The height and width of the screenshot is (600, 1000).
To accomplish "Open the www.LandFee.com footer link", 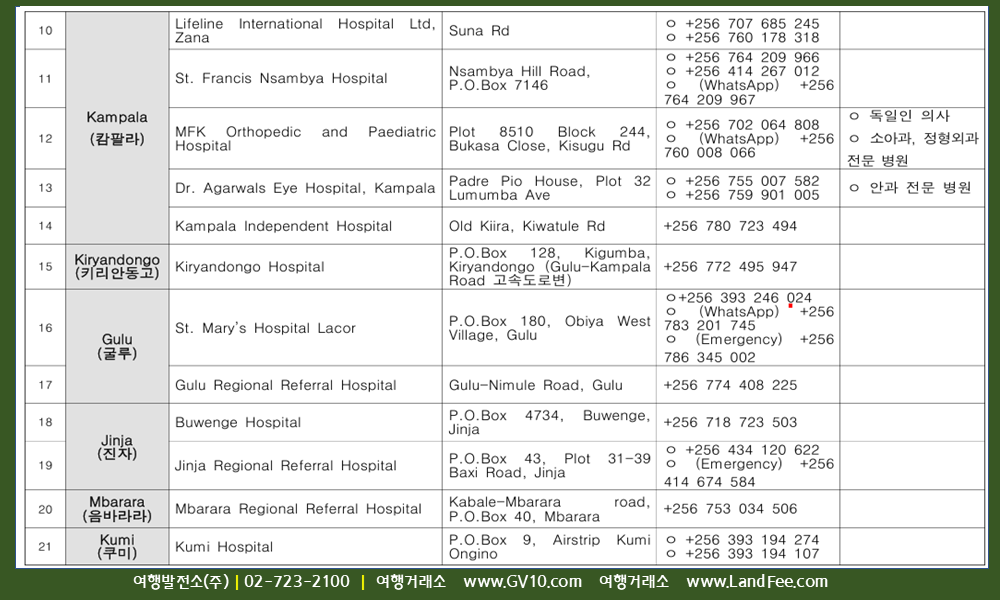I will pyautogui.click(x=756, y=582).
